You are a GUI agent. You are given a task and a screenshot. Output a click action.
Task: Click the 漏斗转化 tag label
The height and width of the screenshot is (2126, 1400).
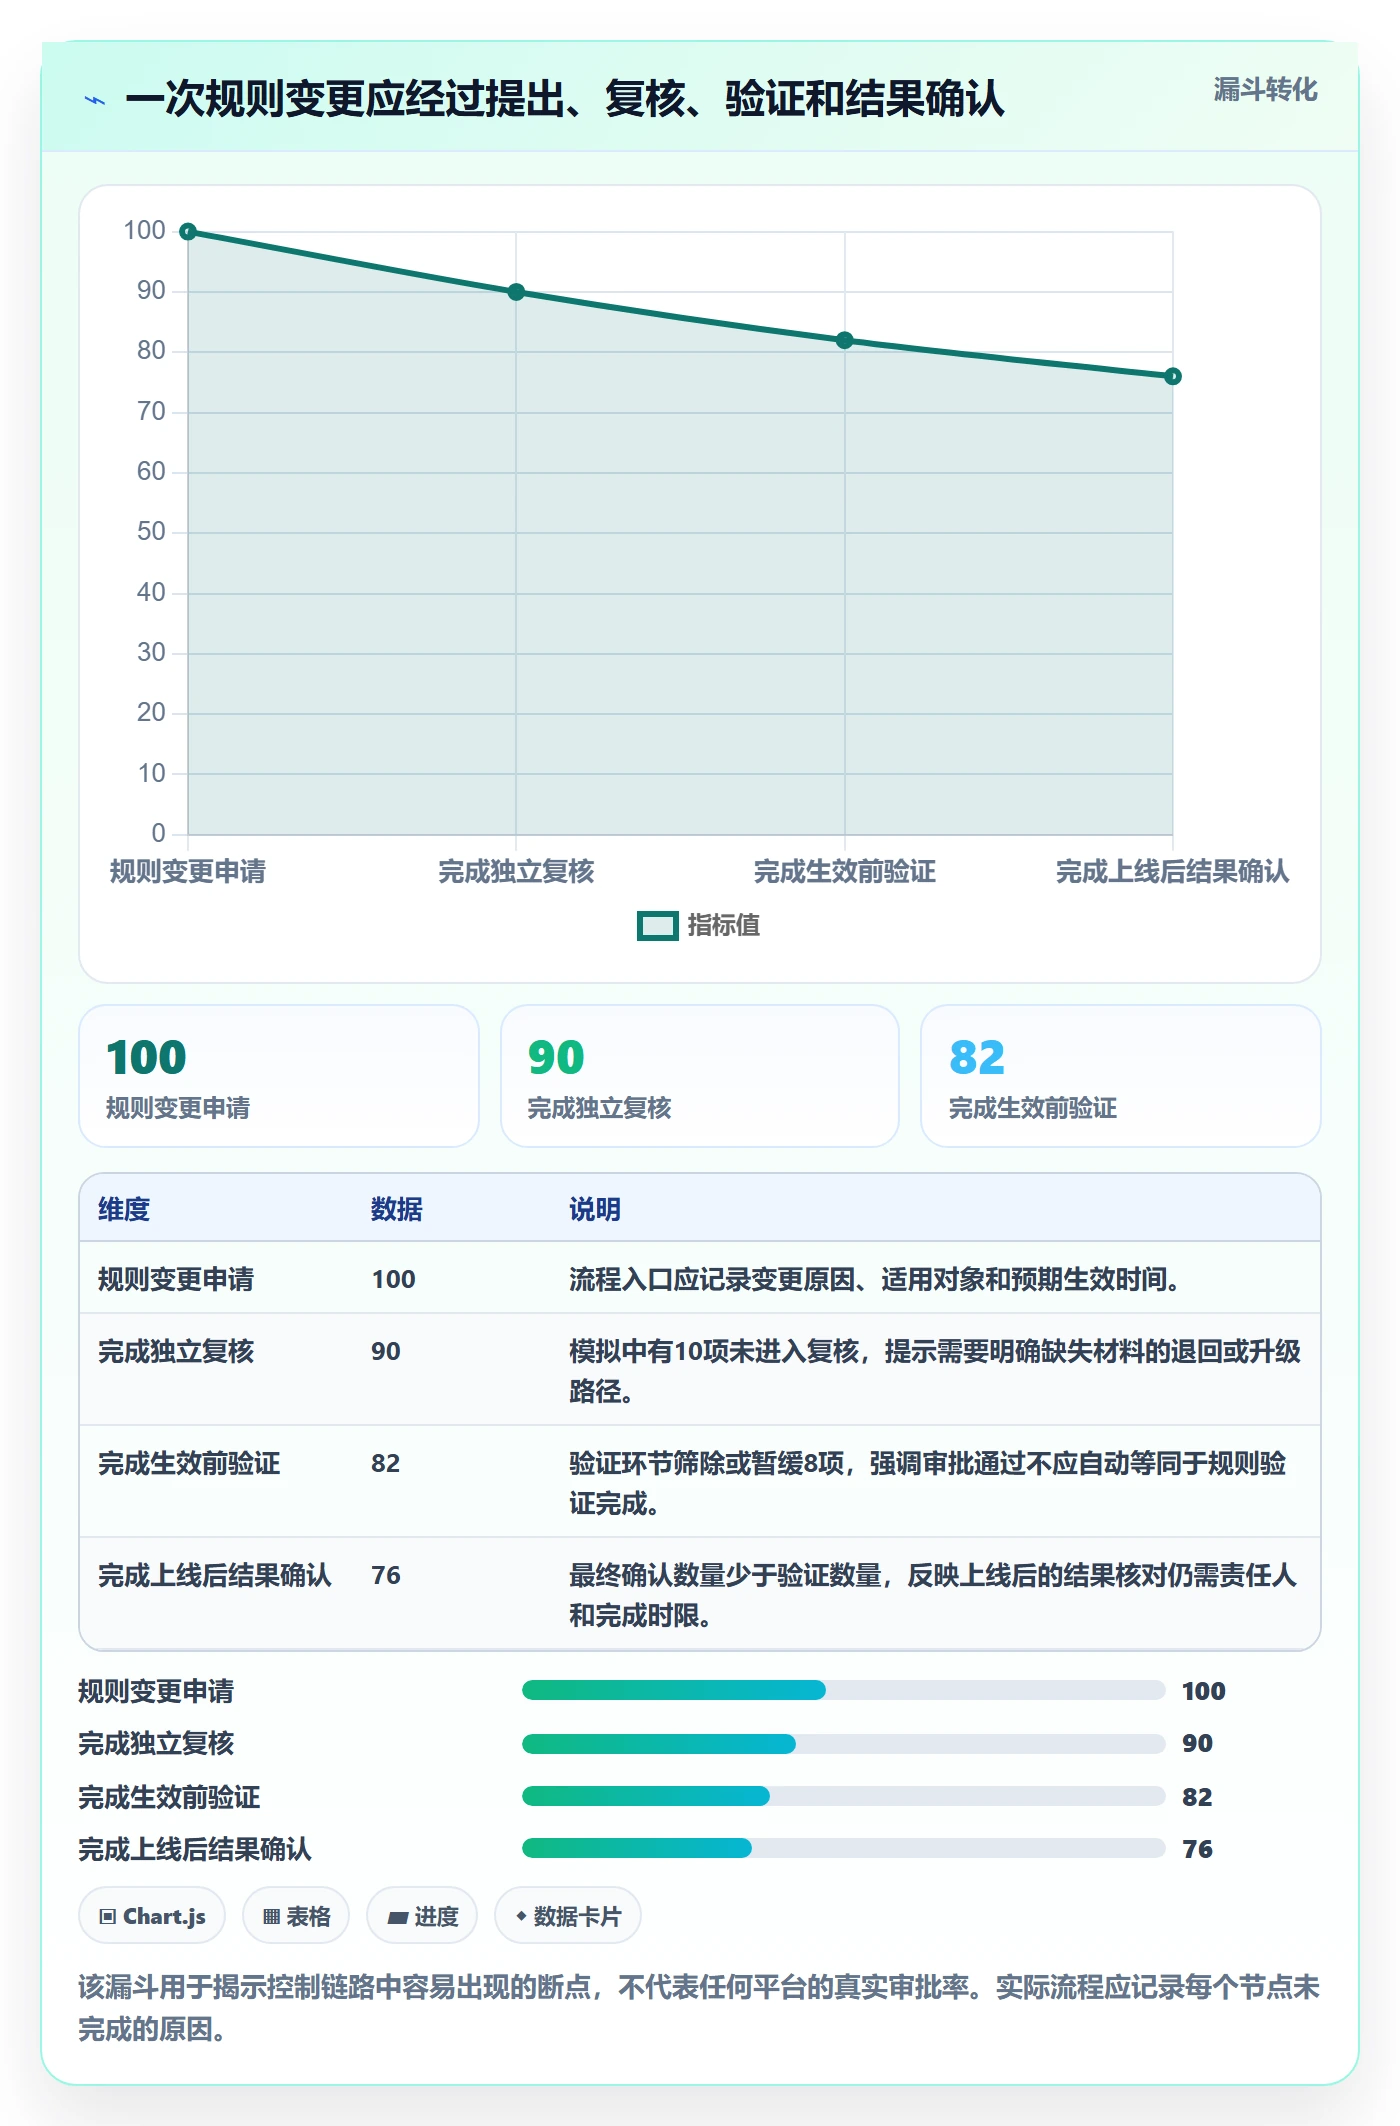(1265, 90)
